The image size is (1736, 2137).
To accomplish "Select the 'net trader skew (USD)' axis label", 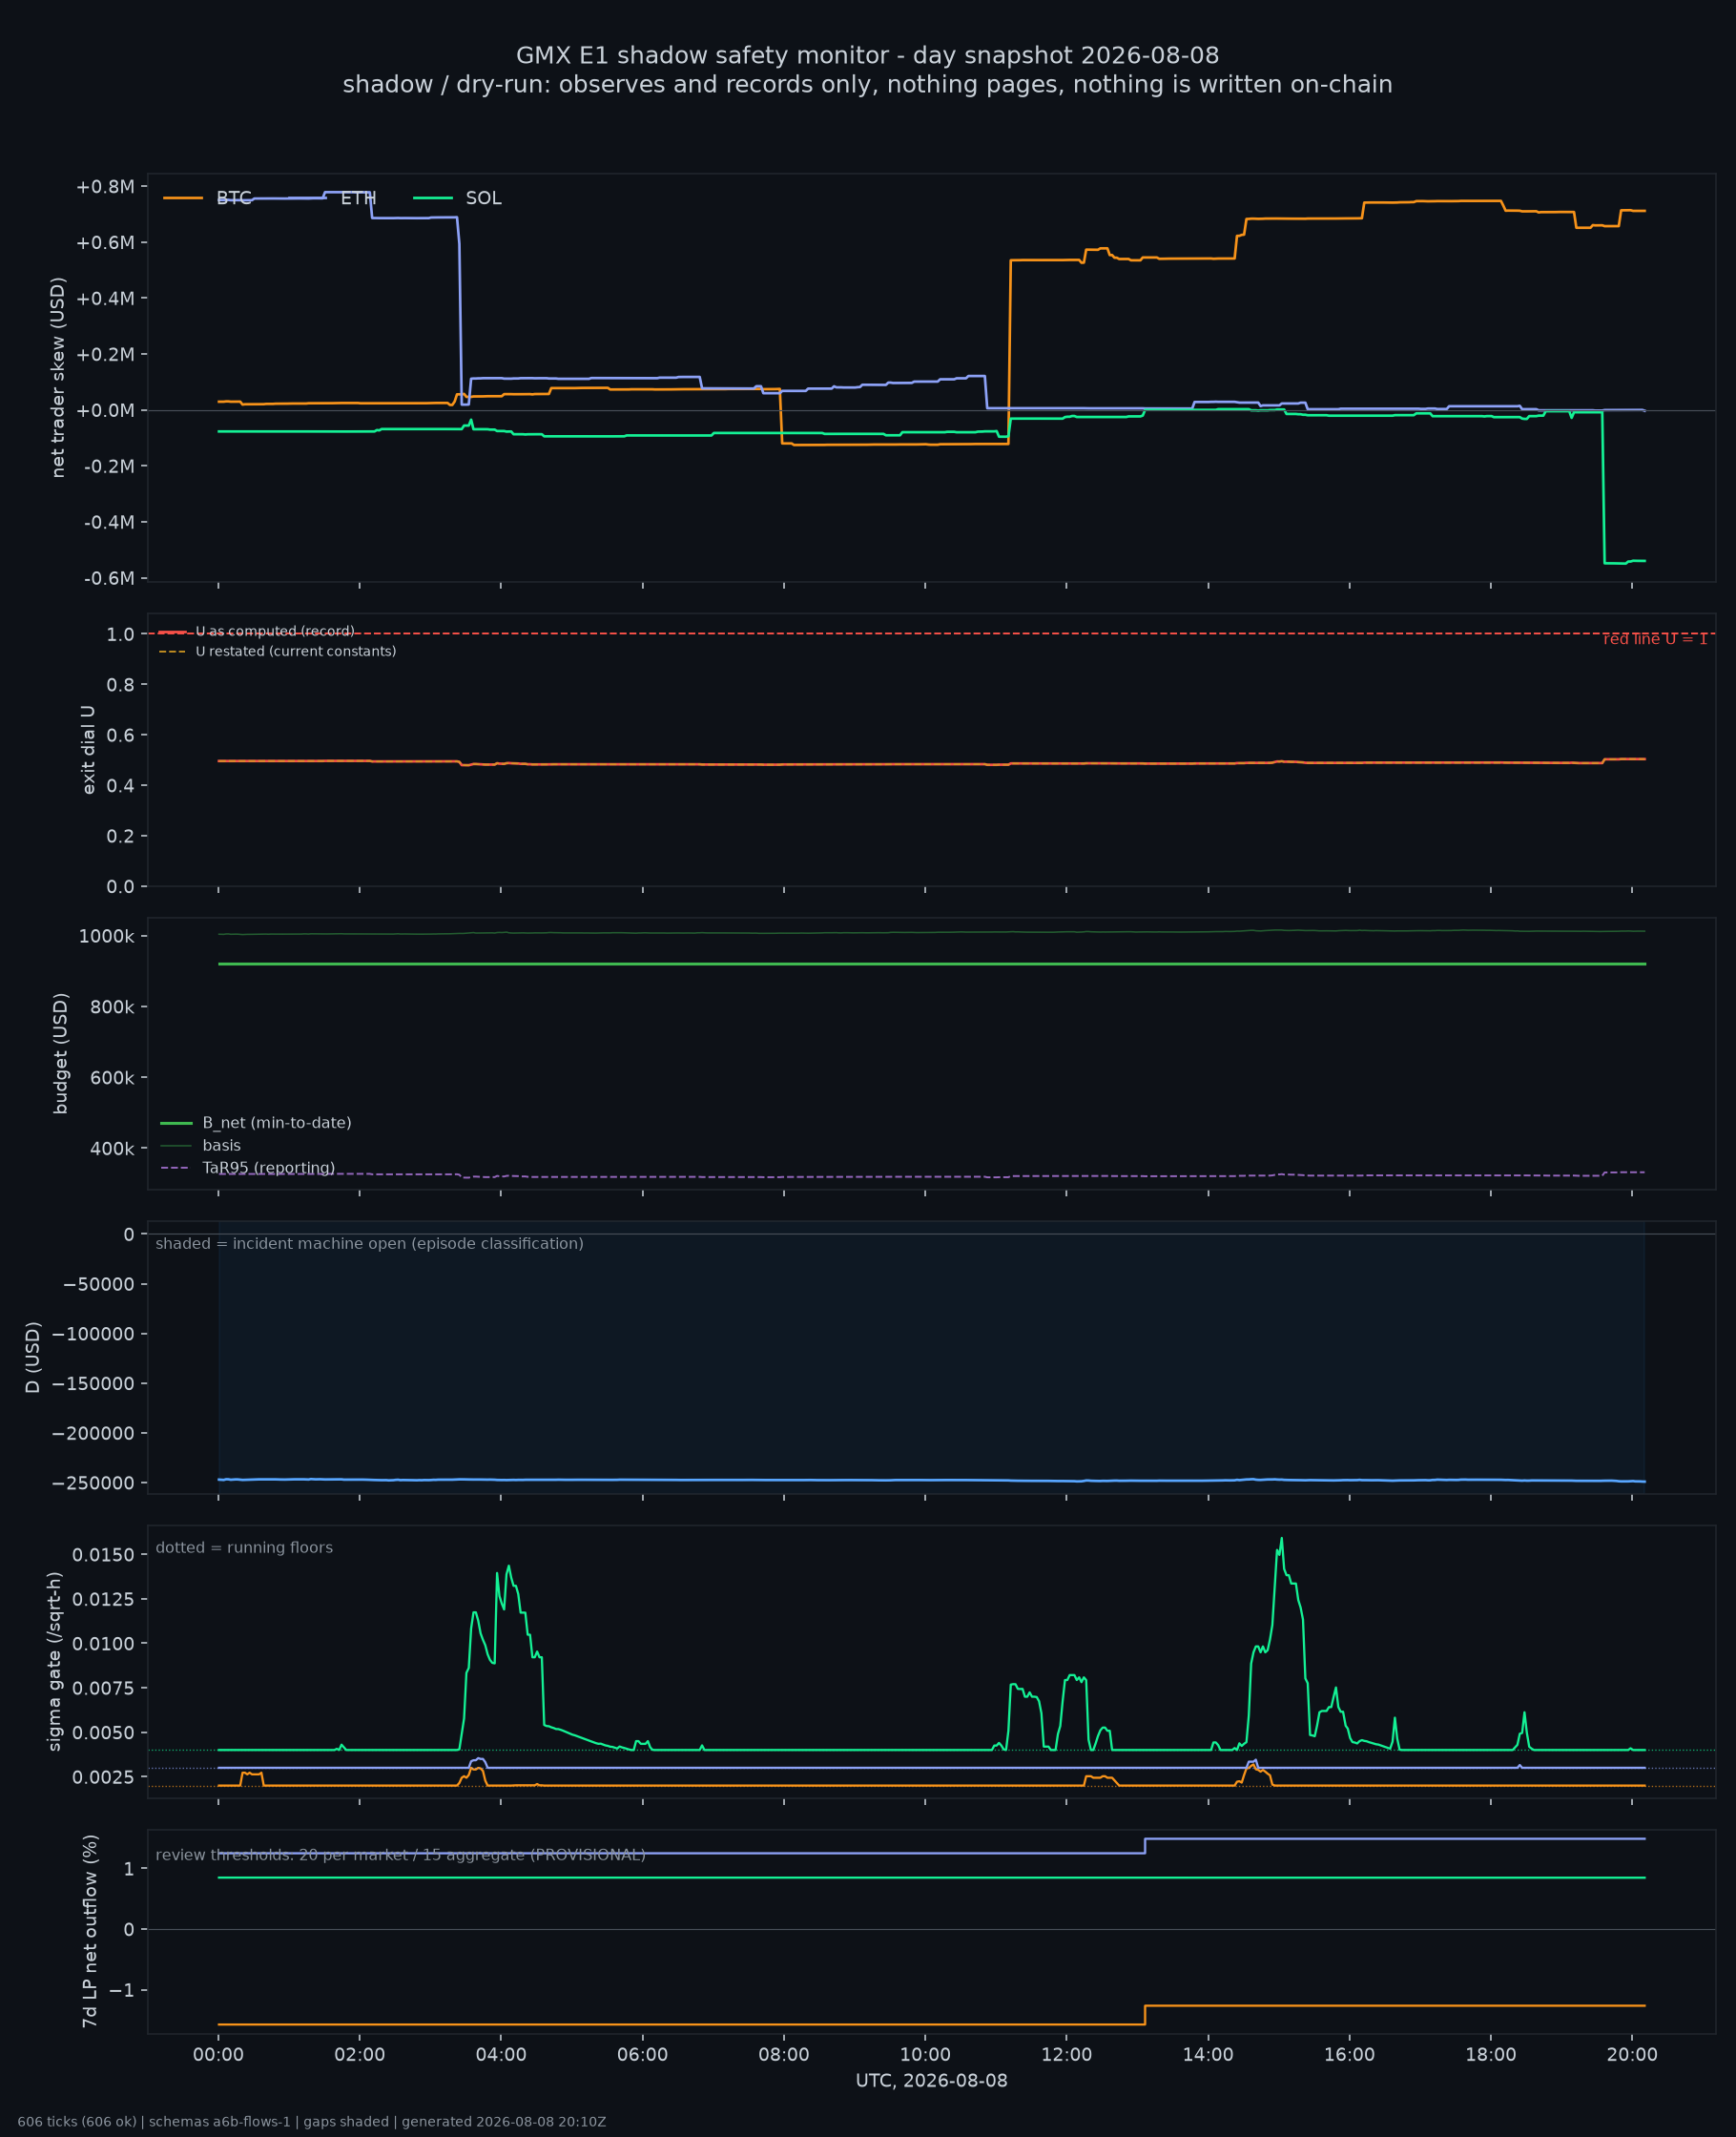I will 58,378.
